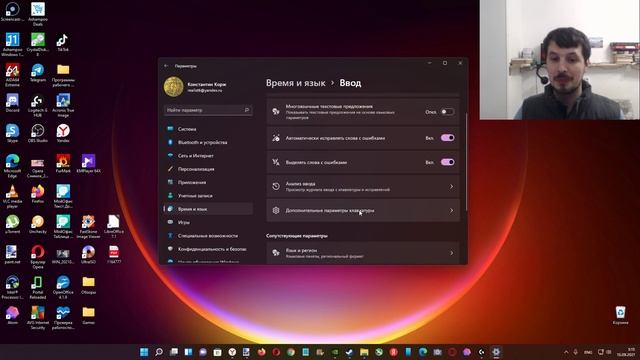Screen dimensions: 640x360
Task: Open Система in Settings sidebar
Action: (208, 129)
